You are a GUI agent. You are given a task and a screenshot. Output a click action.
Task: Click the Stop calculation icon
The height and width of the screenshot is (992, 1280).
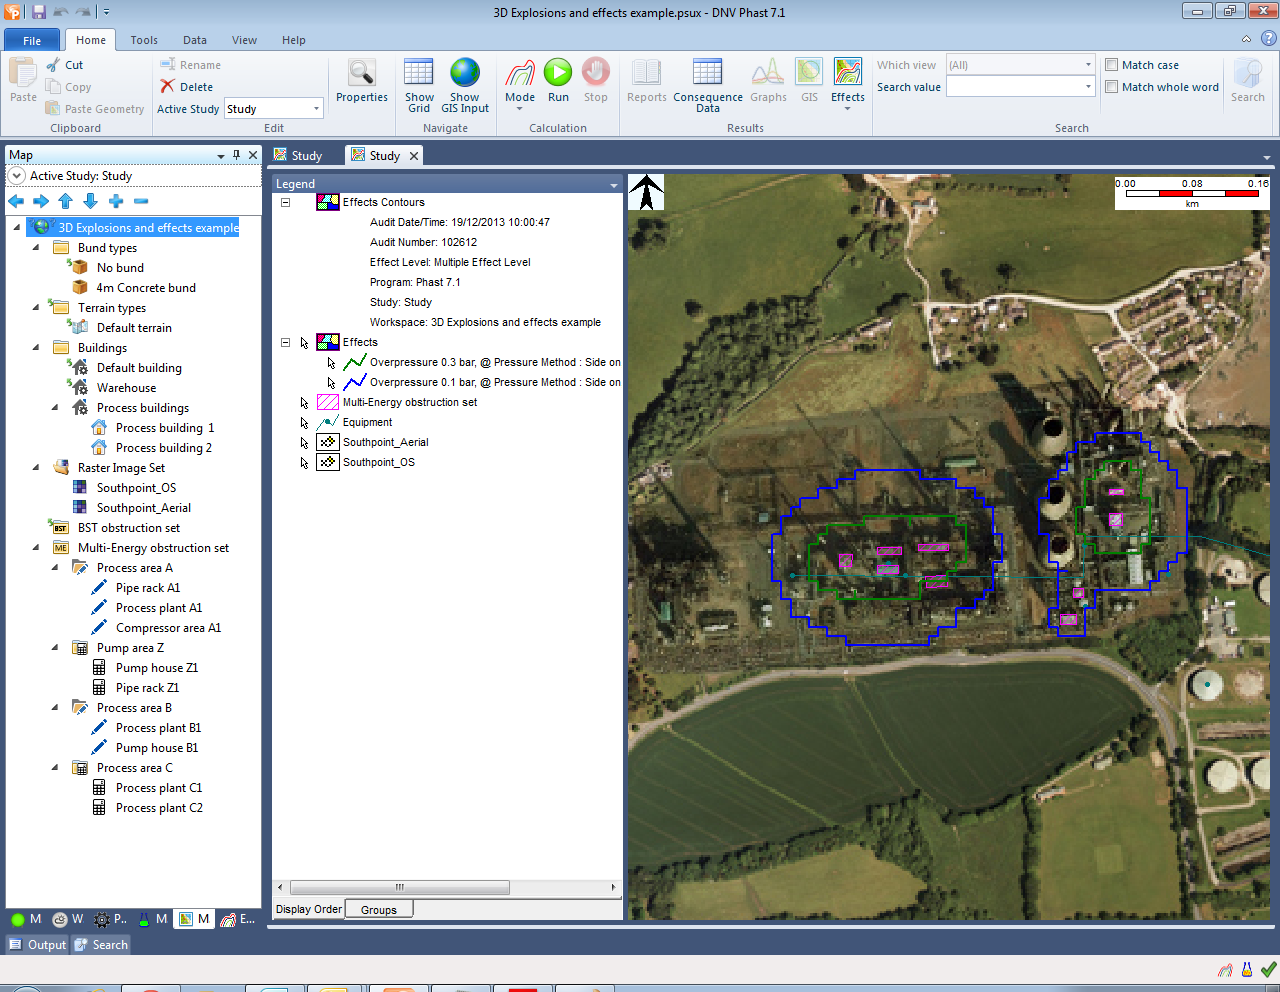click(x=596, y=81)
